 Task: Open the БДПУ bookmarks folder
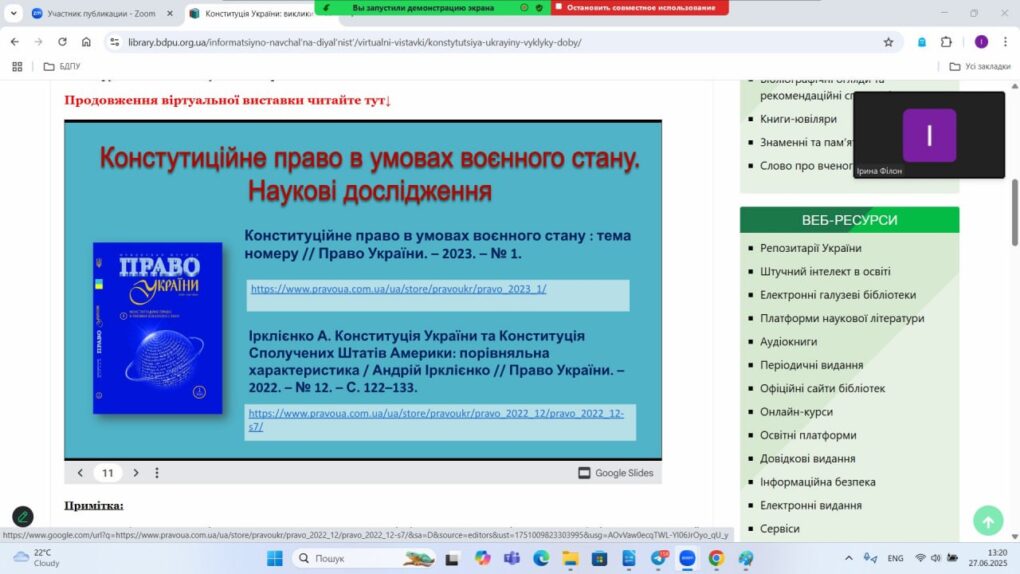click(62, 66)
